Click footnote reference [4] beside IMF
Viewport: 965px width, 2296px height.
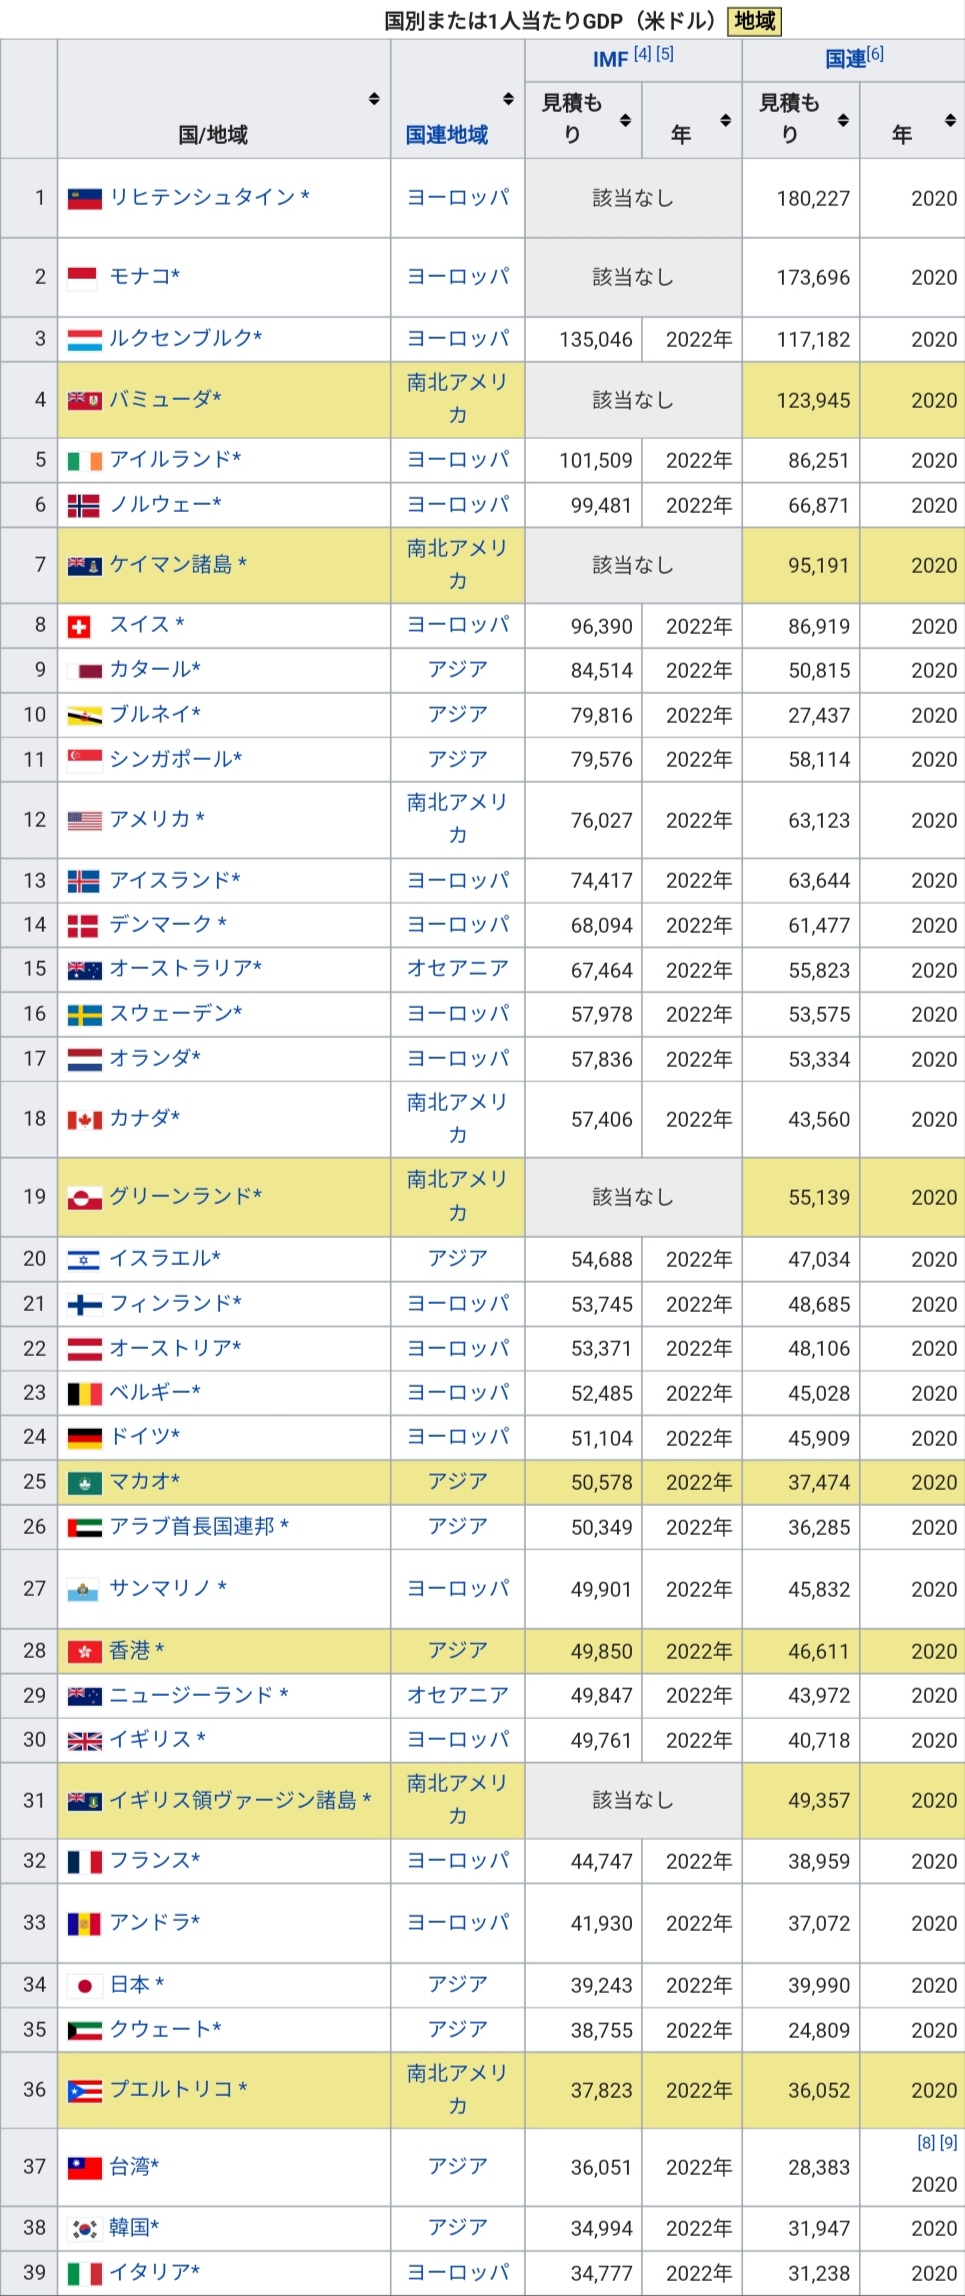pos(642,54)
